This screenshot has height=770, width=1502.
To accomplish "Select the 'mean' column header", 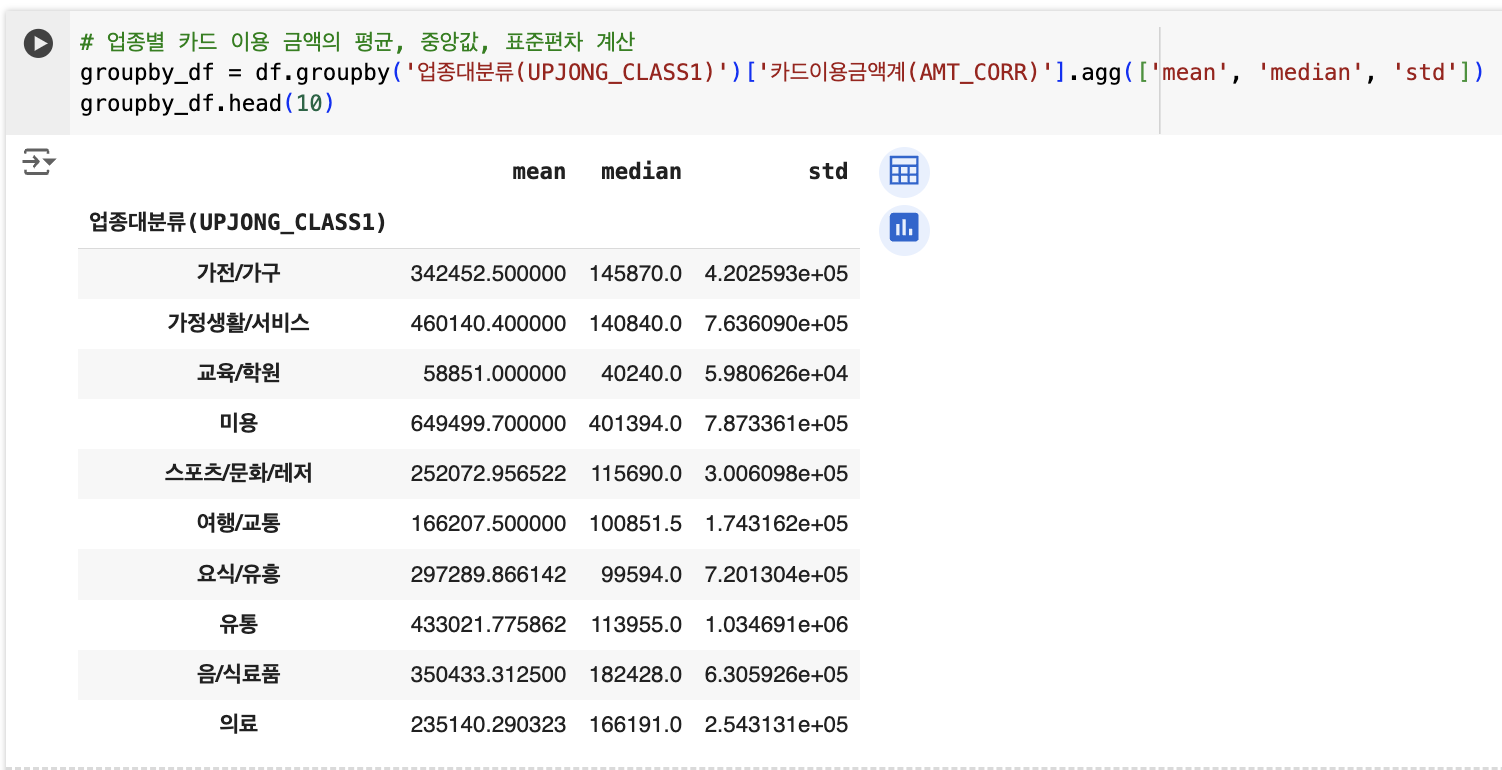I will pyautogui.click(x=539, y=171).
